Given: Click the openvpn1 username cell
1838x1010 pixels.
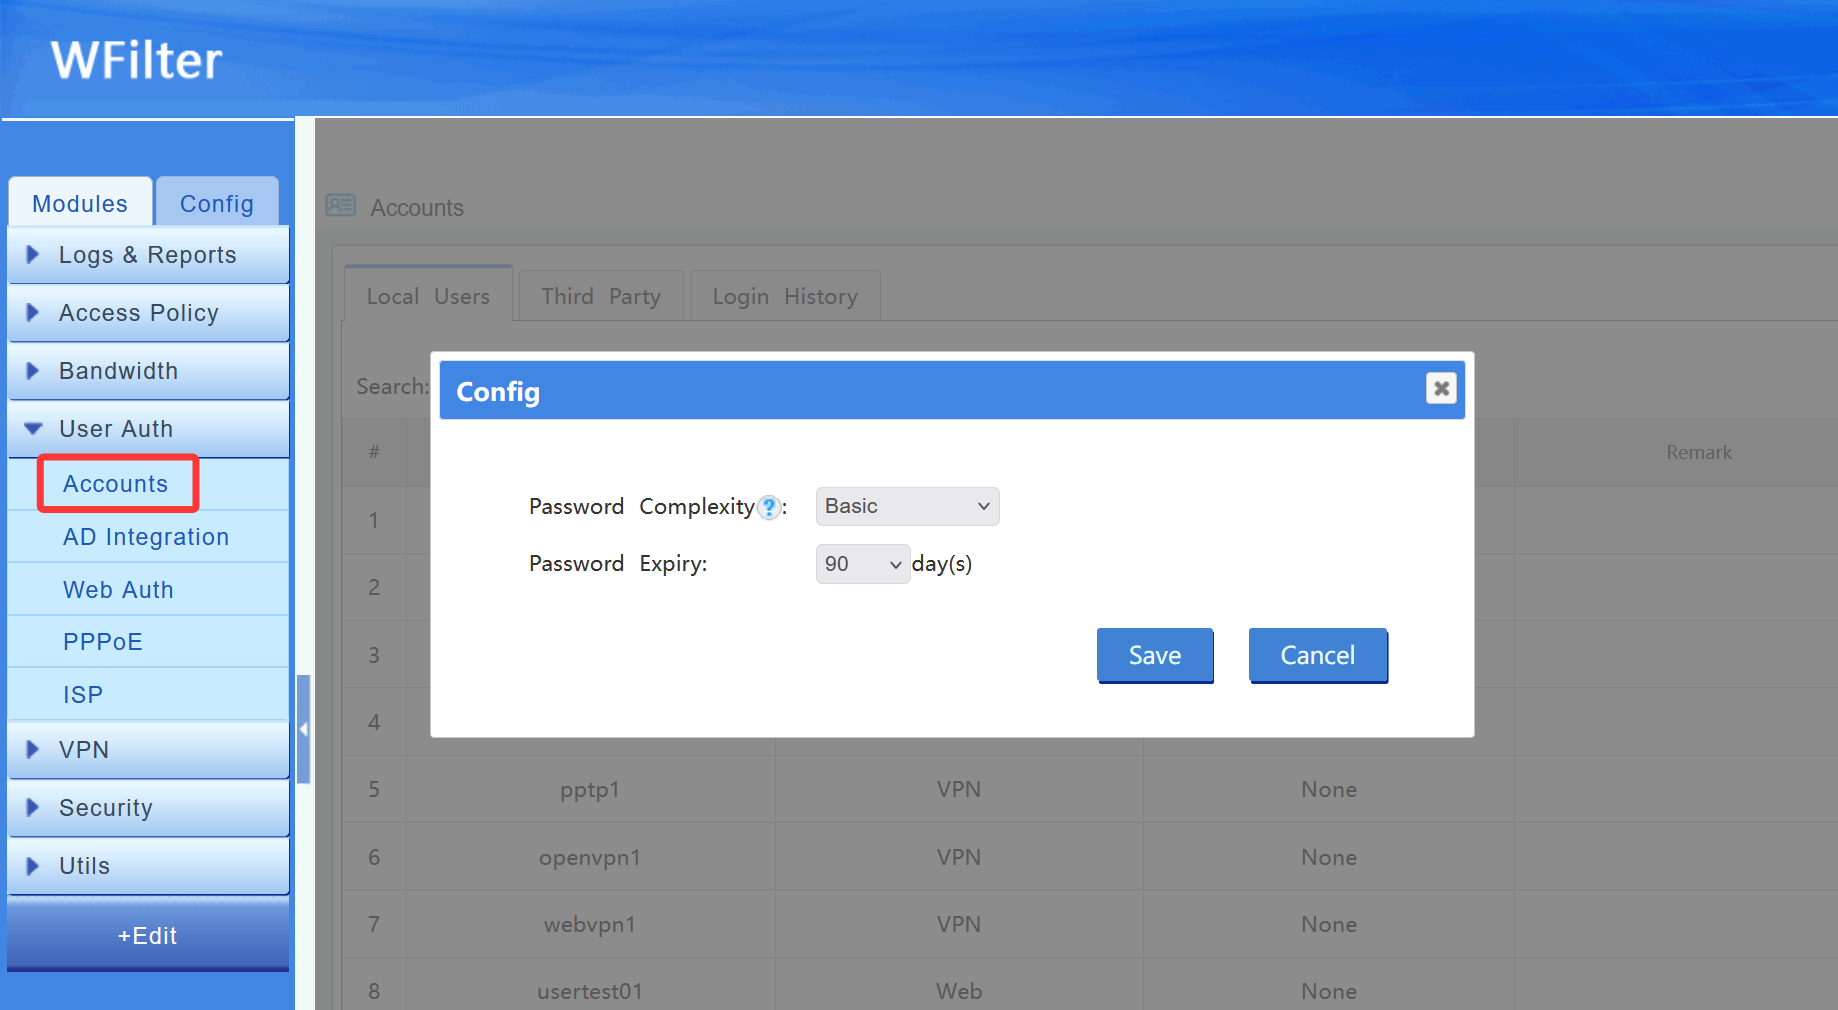Looking at the screenshot, I should click(x=590, y=857).
